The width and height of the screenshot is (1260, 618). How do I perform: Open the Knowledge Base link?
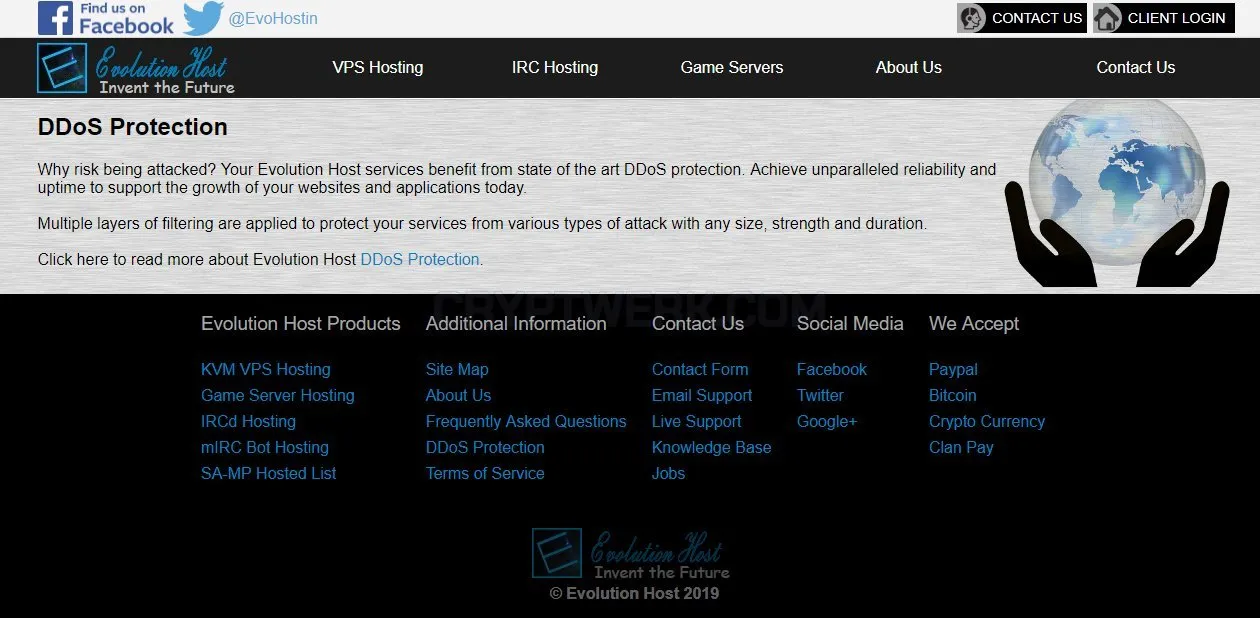point(712,447)
